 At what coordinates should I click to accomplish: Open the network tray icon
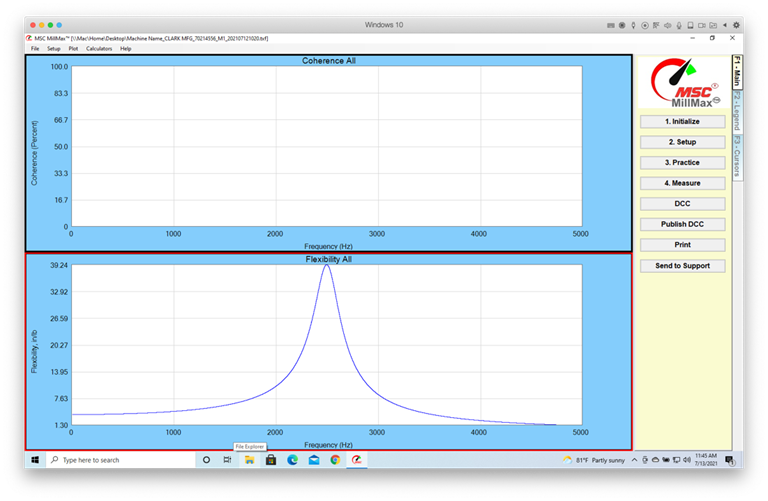676,460
